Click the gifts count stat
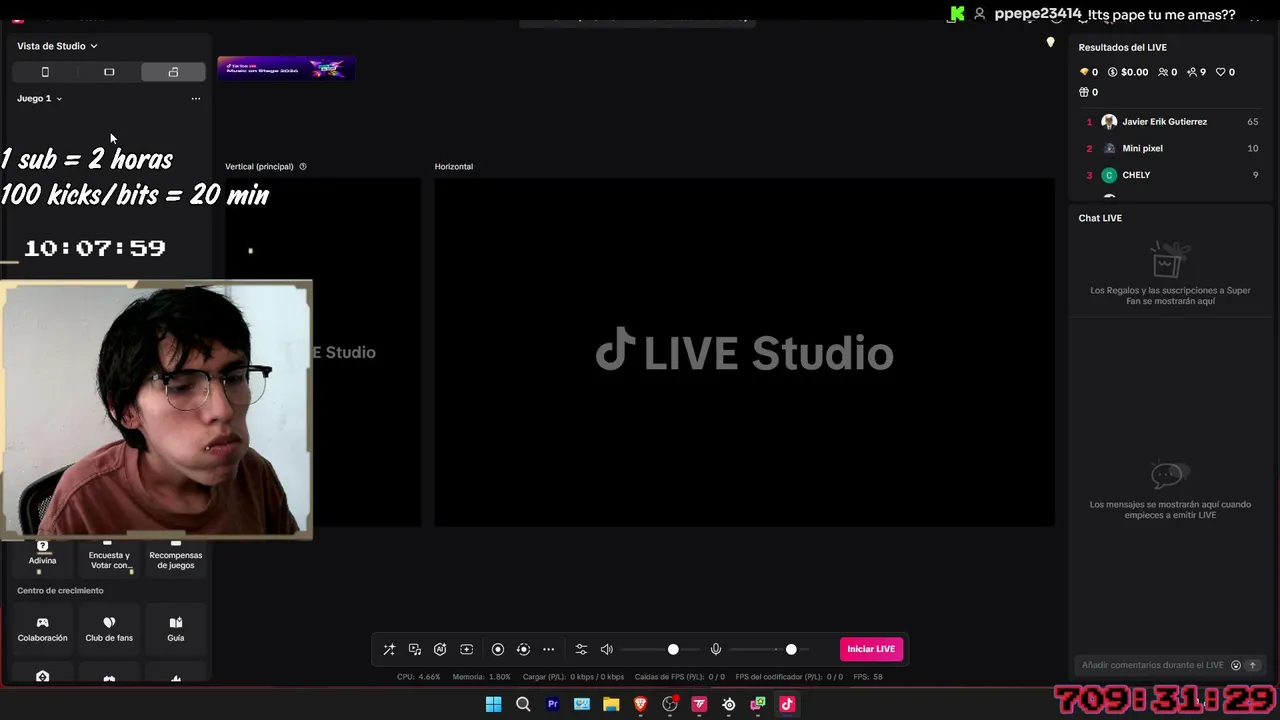1280x720 pixels. coord(1088,92)
